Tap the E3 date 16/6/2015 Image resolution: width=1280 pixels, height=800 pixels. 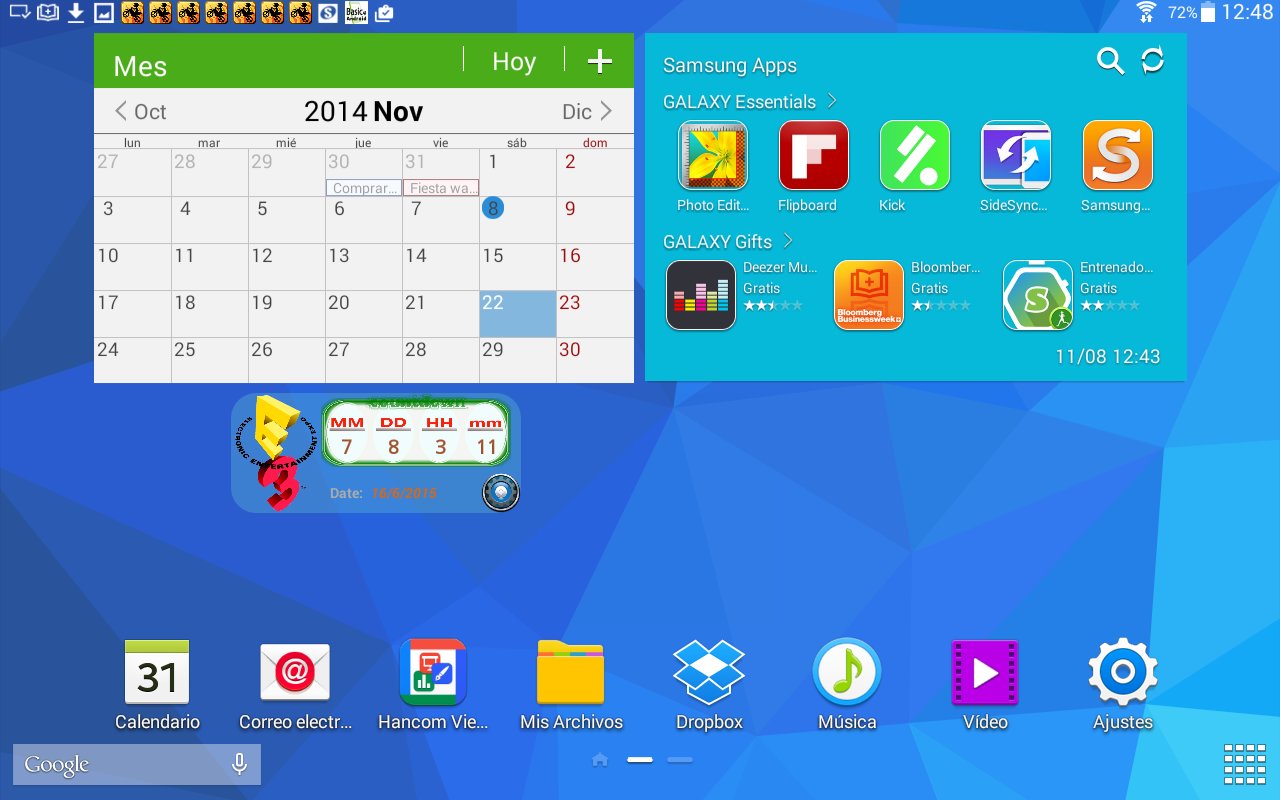coord(404,493)
